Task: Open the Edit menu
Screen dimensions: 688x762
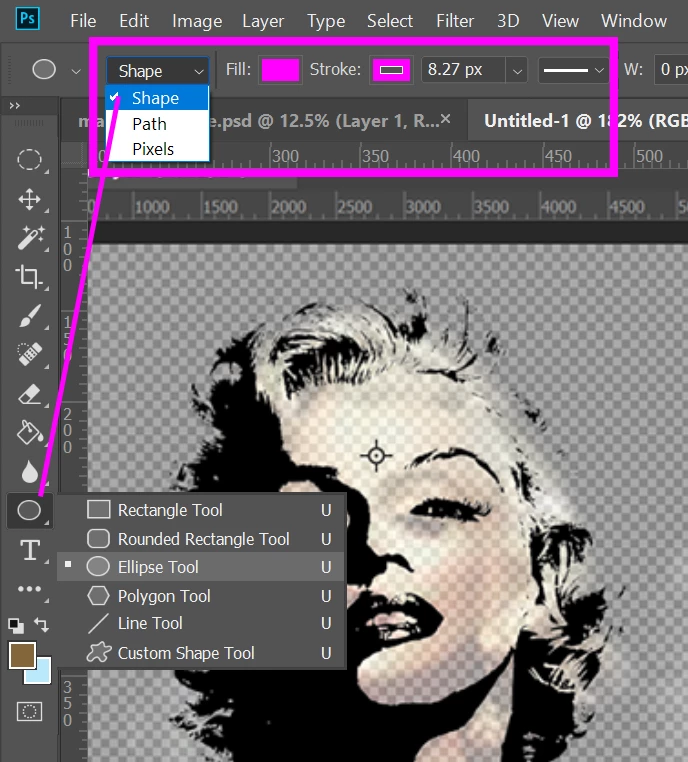Action: [x=134, y=21]
